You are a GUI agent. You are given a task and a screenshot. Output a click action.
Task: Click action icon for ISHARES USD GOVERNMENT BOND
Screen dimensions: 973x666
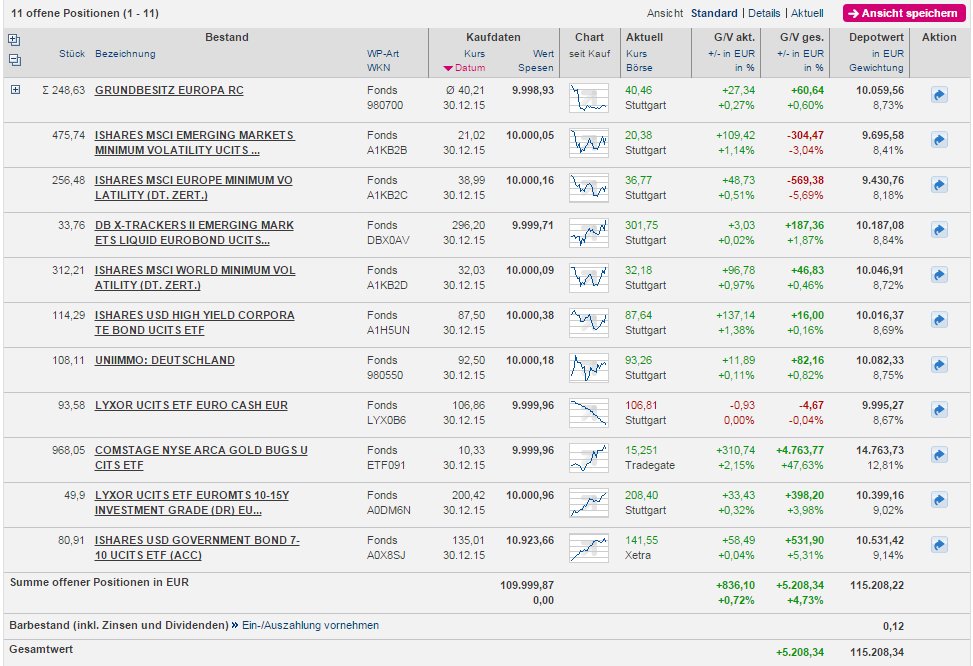coord(939,545)
